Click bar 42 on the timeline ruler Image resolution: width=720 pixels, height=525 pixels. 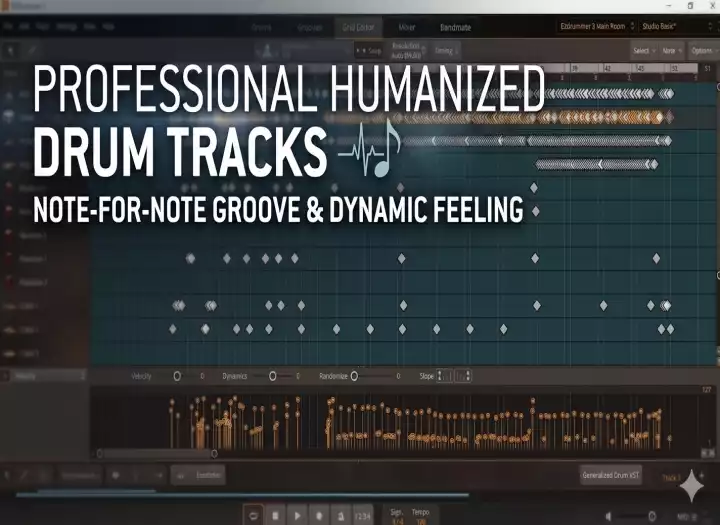[607, 68]
